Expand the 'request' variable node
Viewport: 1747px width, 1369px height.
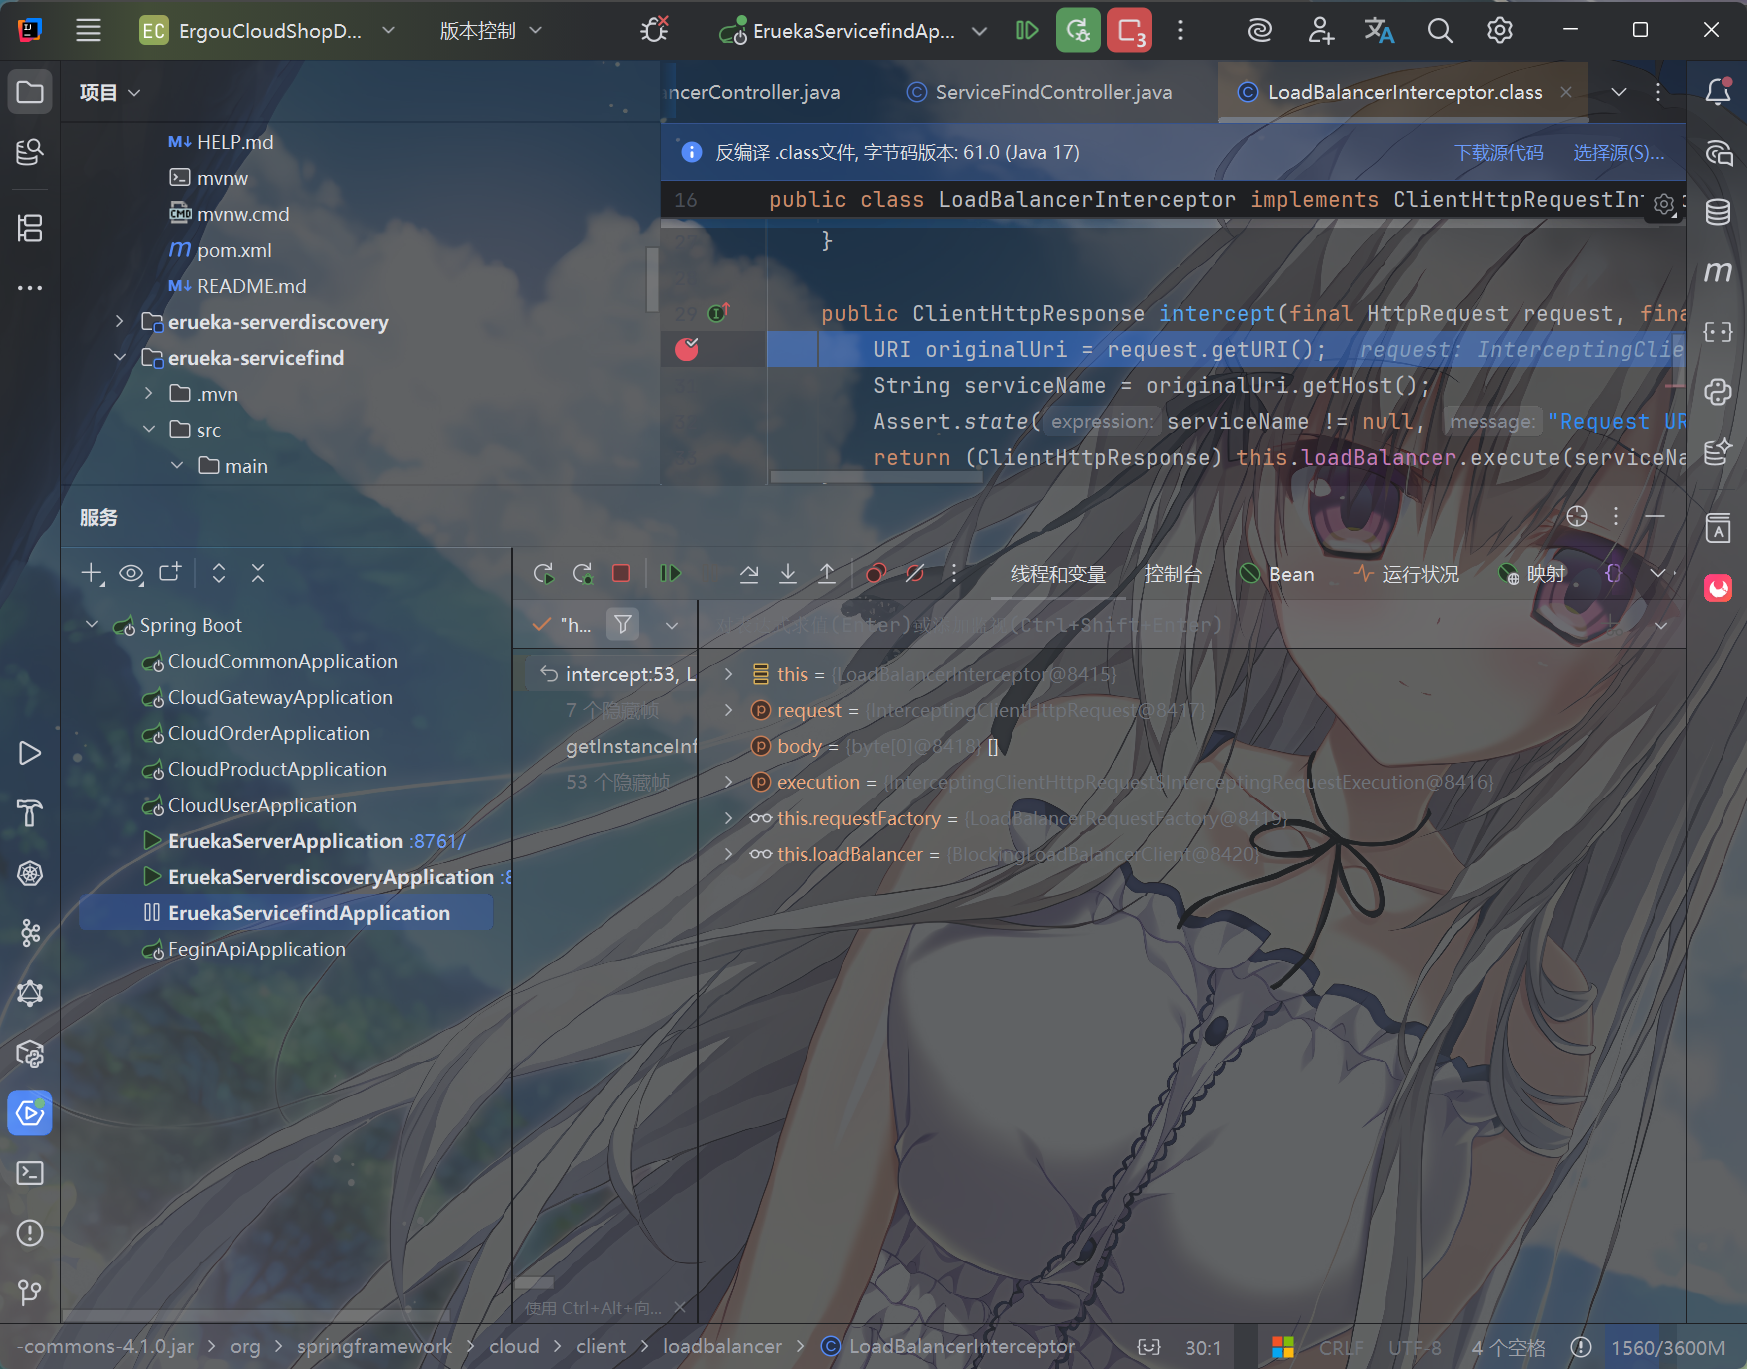click(x=729, y=710)
